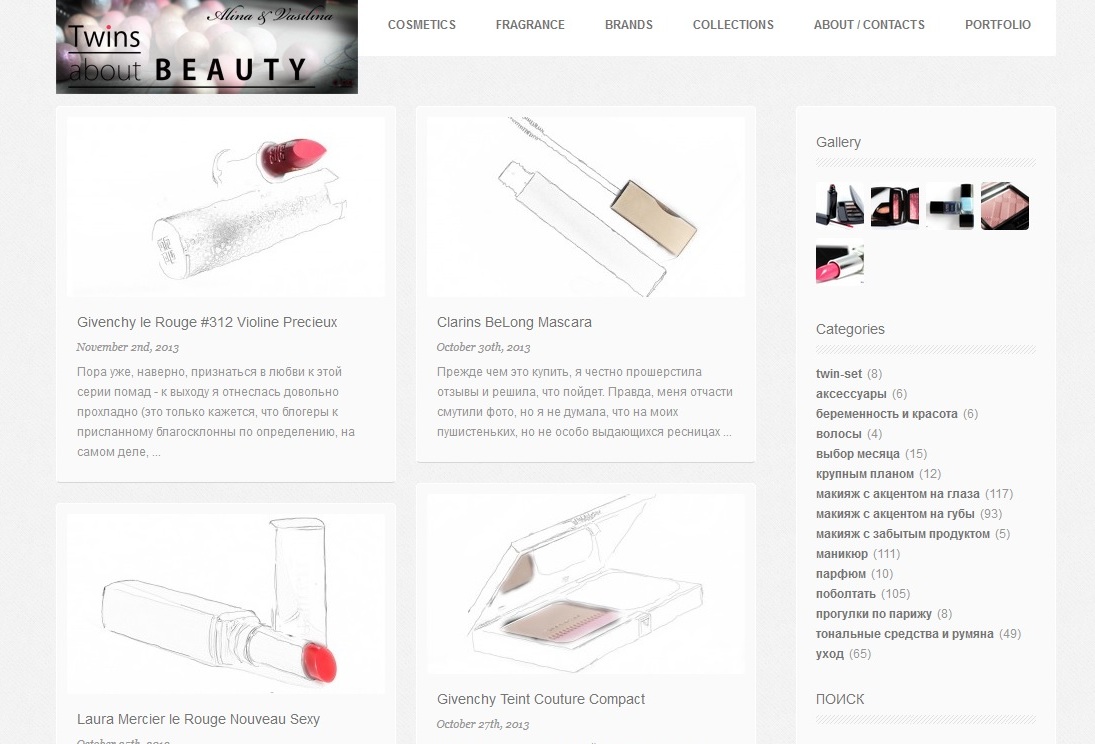Select the маникюр category link
The image size is (1095, 744).
pyautogui.click(x=842, y=554)
